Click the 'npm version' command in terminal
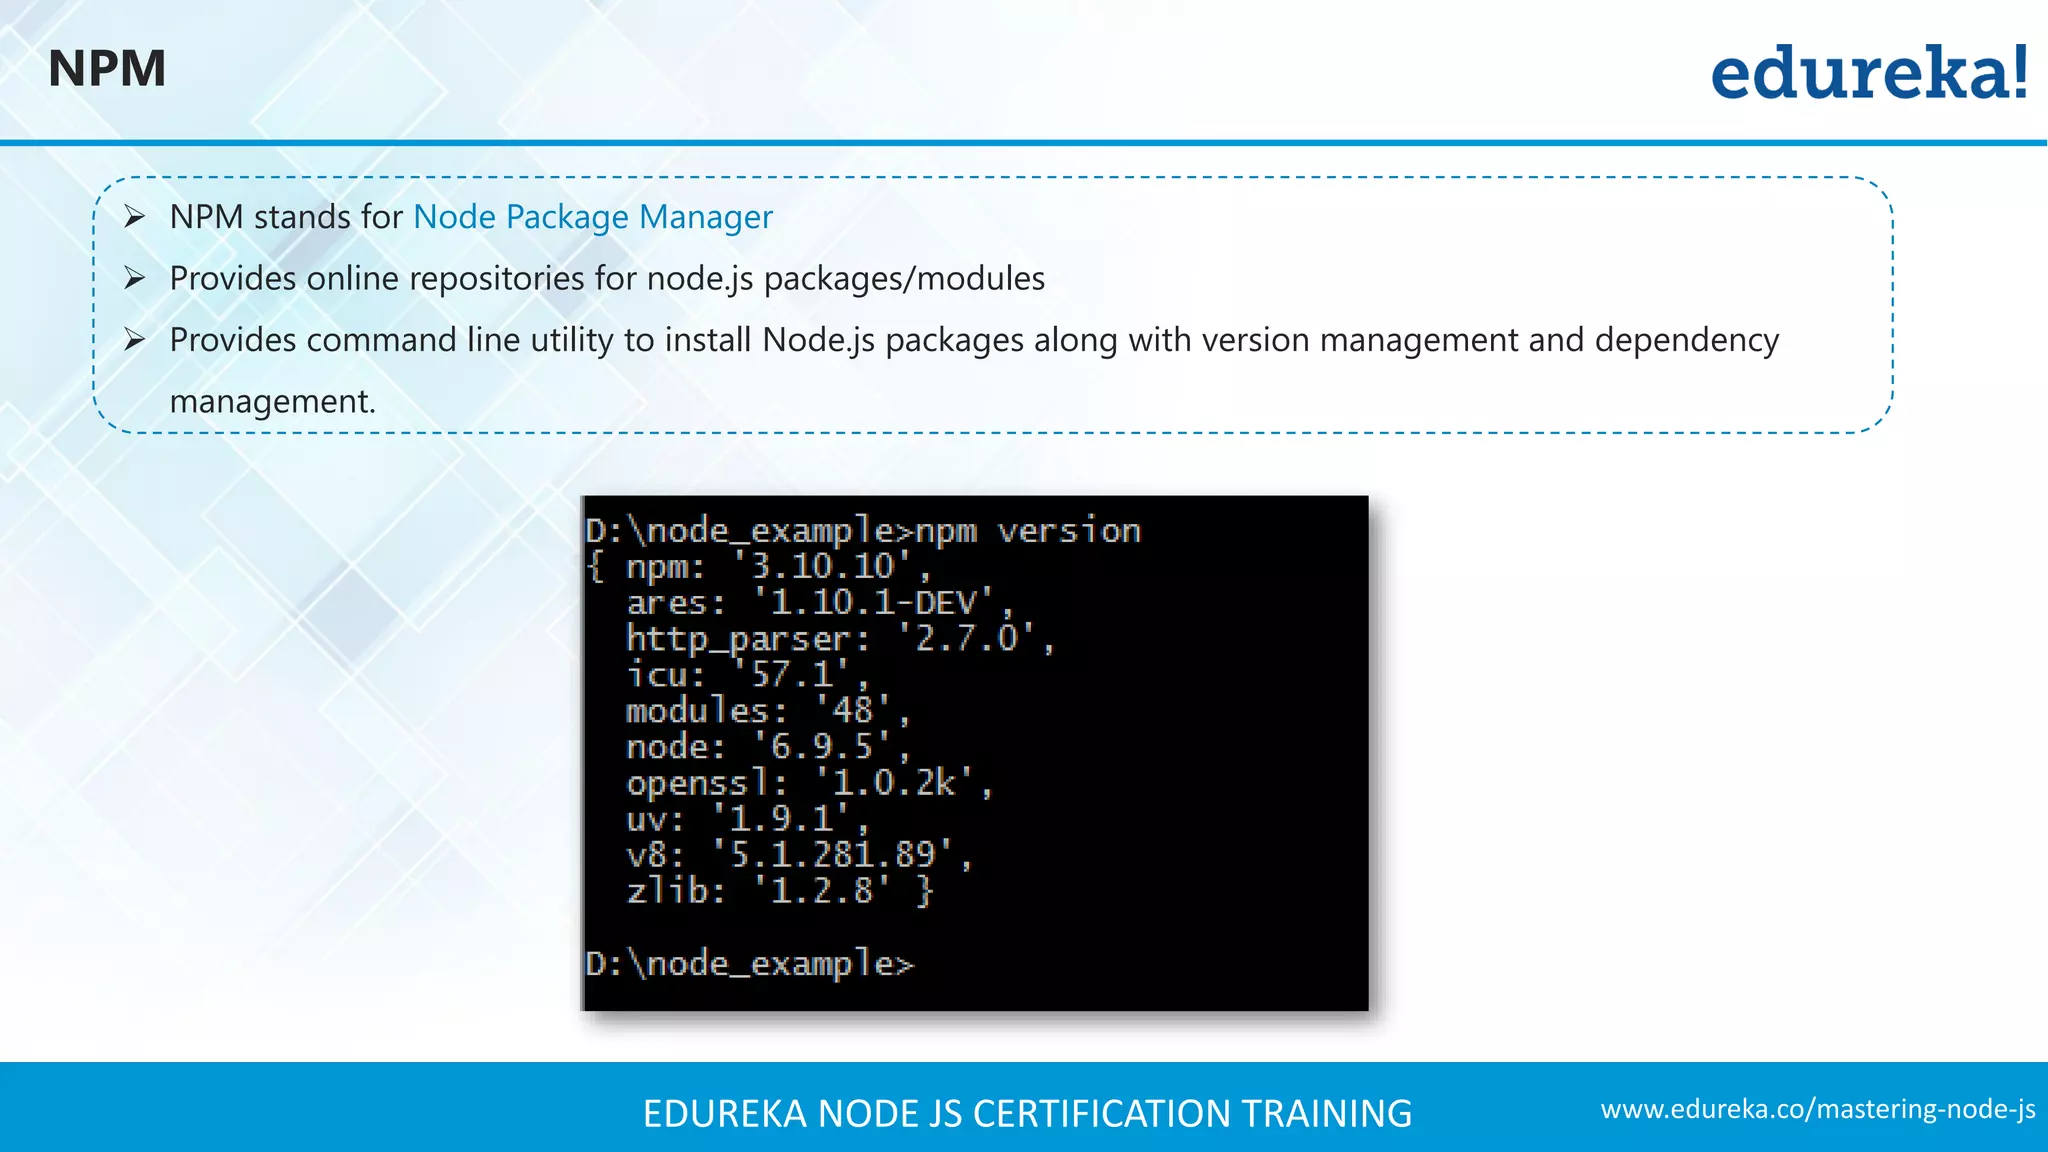 1028,531
